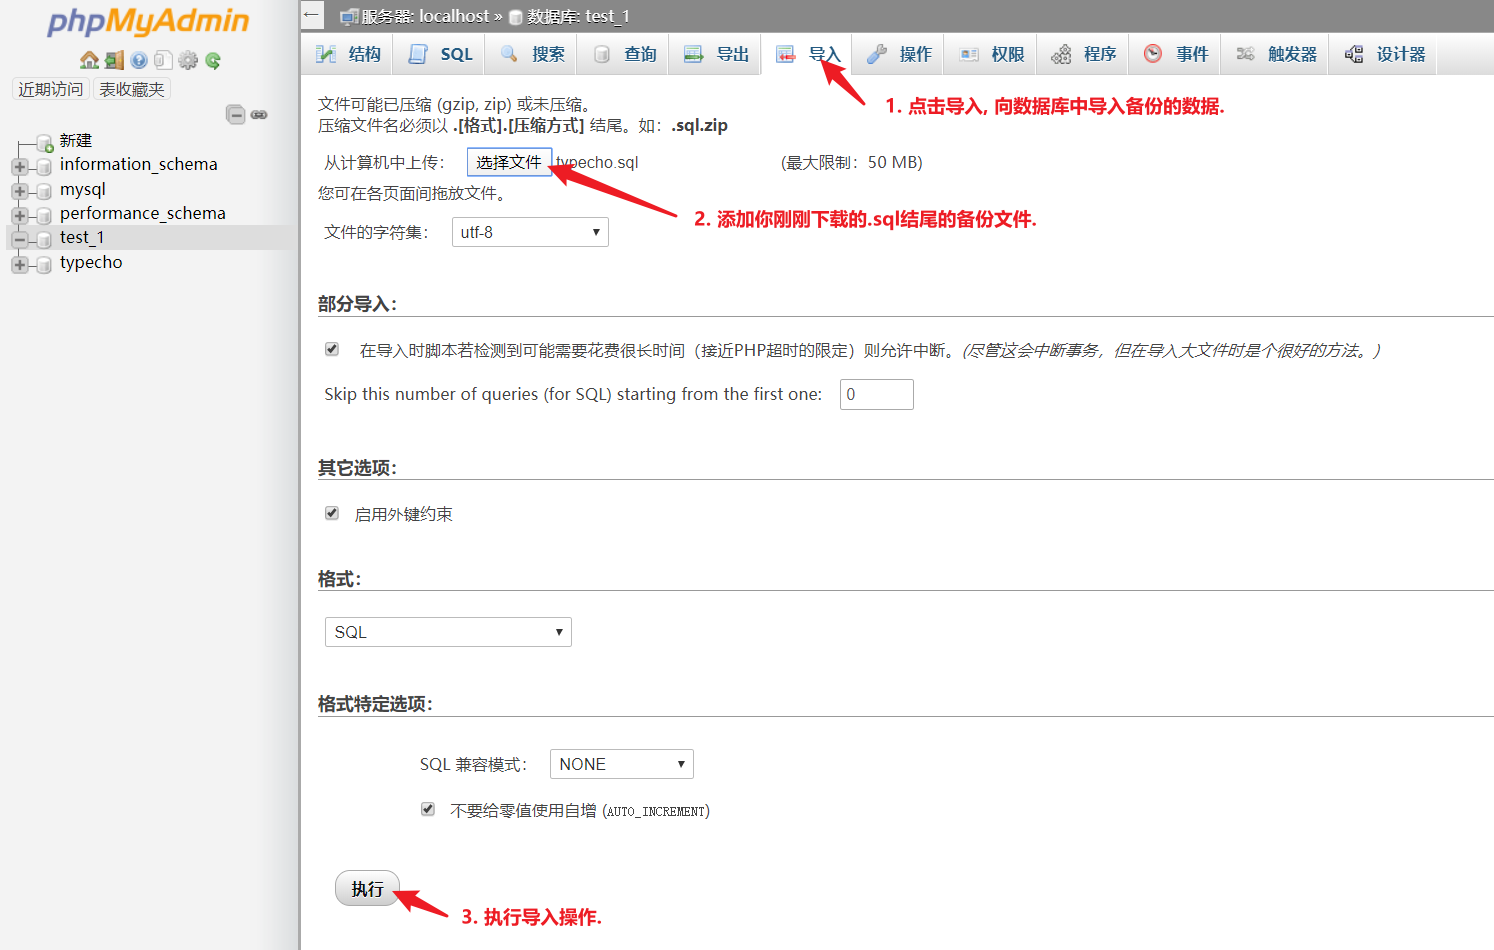The width and height of the screenshot is (1494, 950).
Task: Switch to the 导入 tab
Action: coord(808,54)
